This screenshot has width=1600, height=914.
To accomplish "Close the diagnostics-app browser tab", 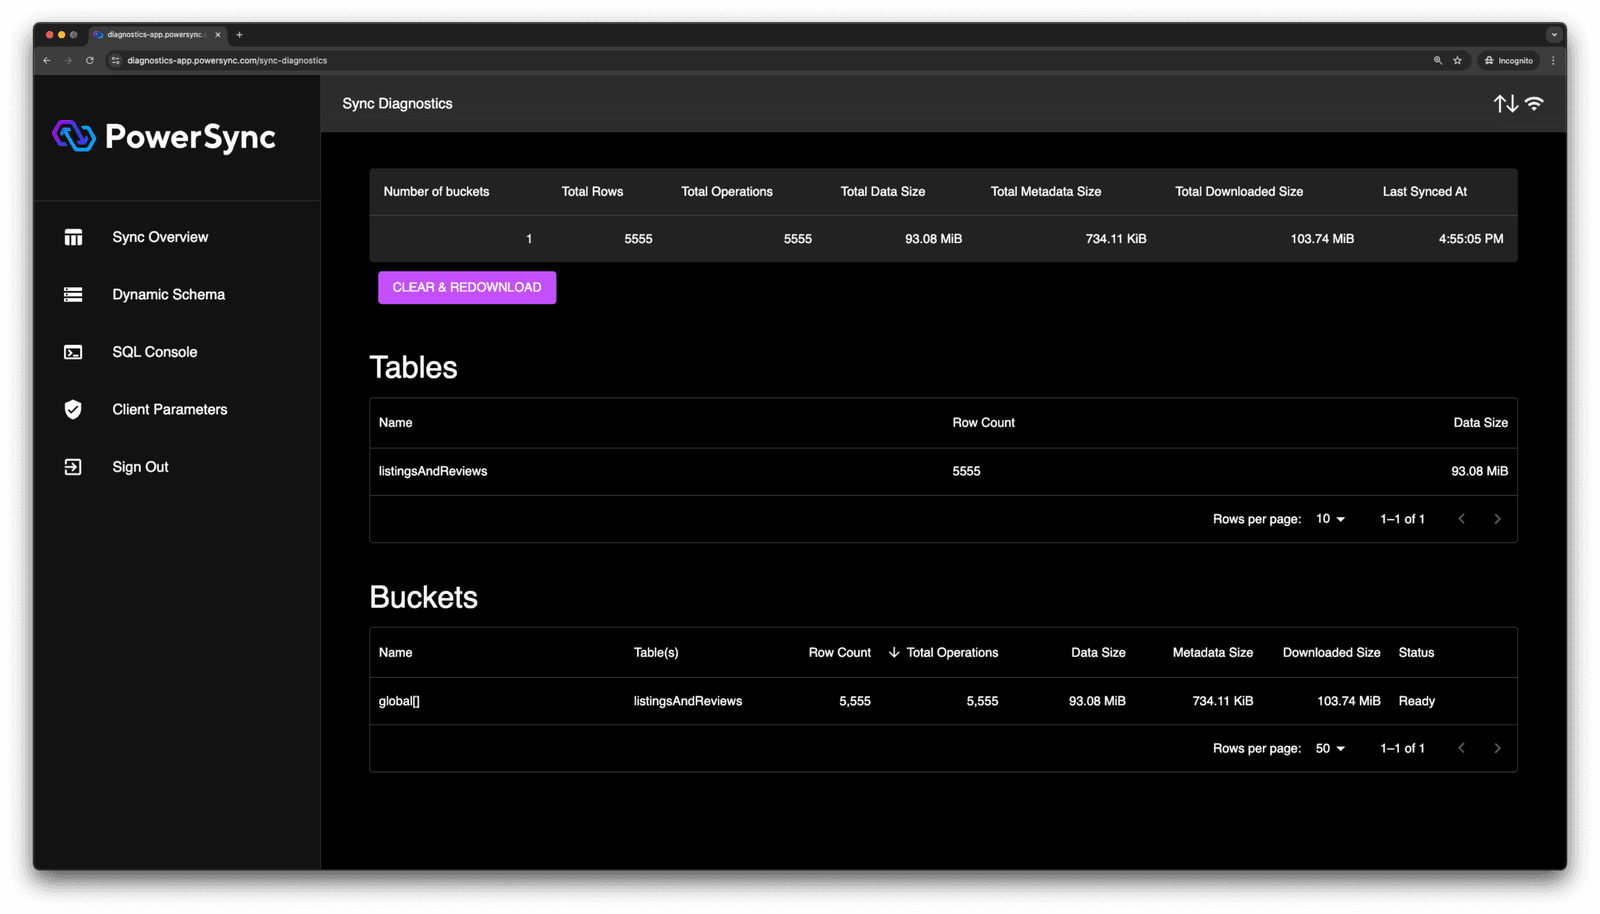I will click(218, 35).
